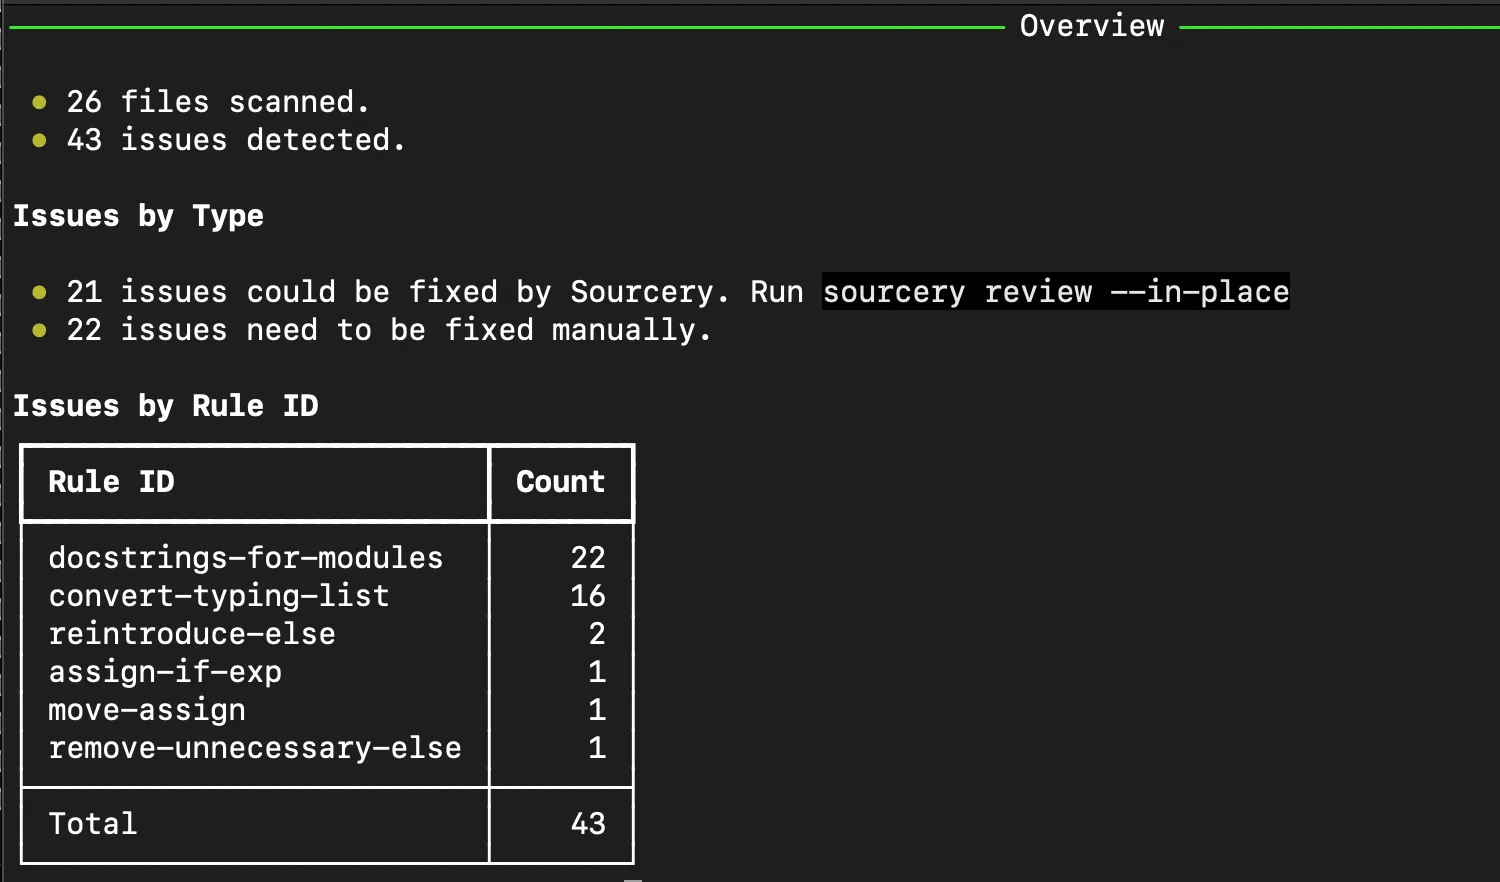Select the highlighted 'sourcery review --in-place' command
This screenshot has width=1500, height=882.
coord(1055,292)
